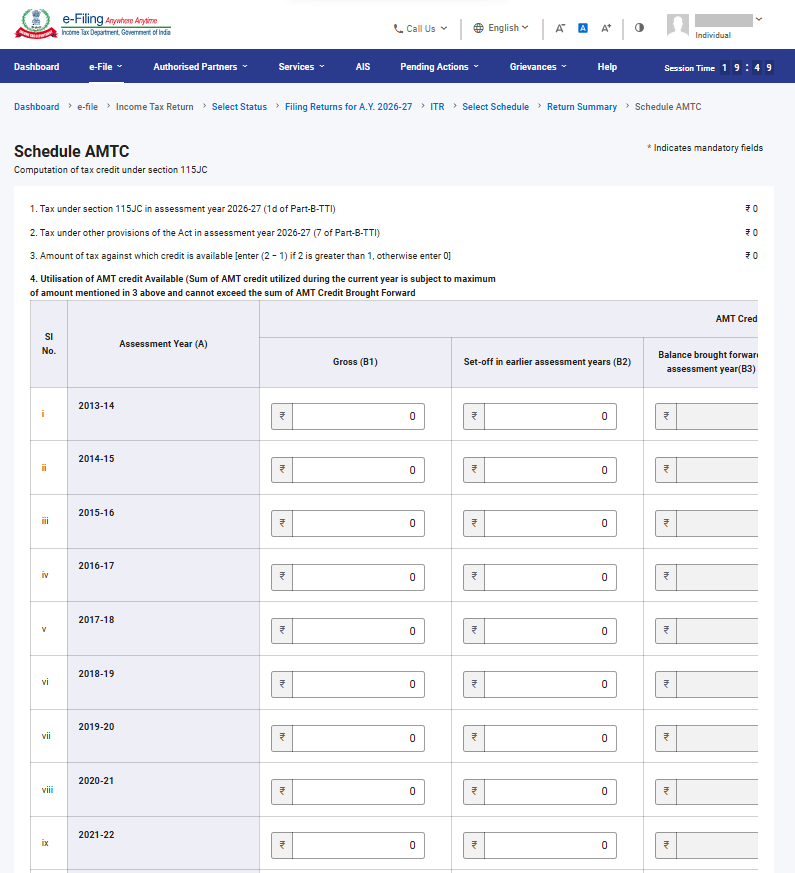
Task: Click the Gross (B1) column header
Action: click(355, 362)
